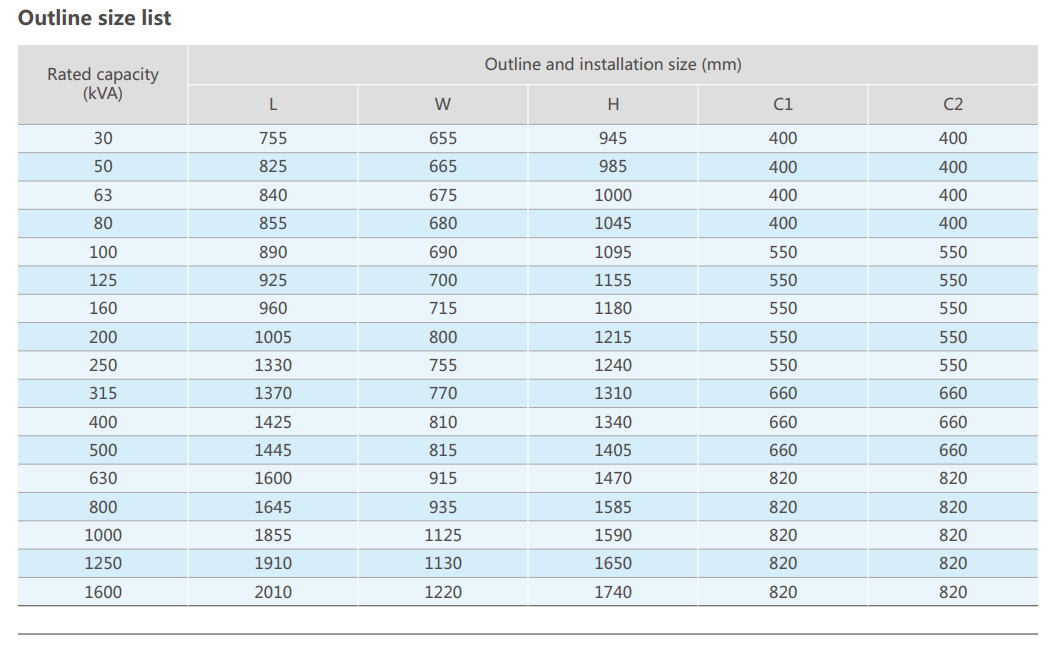The width and height of the screenshot is (1059, 646).
Task: Click the C2 value for the 125 kVA row
Action: click(953, 280)
